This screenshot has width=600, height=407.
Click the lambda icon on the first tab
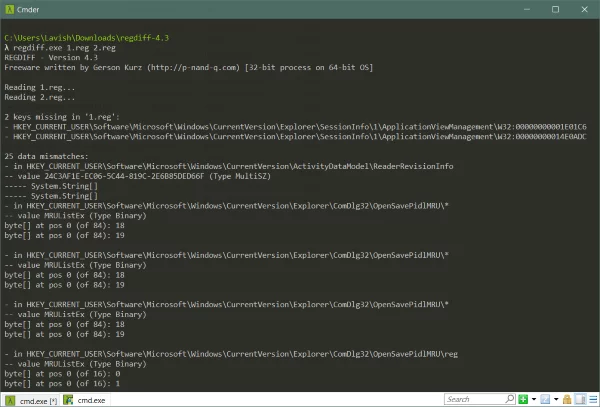point(10,400)
